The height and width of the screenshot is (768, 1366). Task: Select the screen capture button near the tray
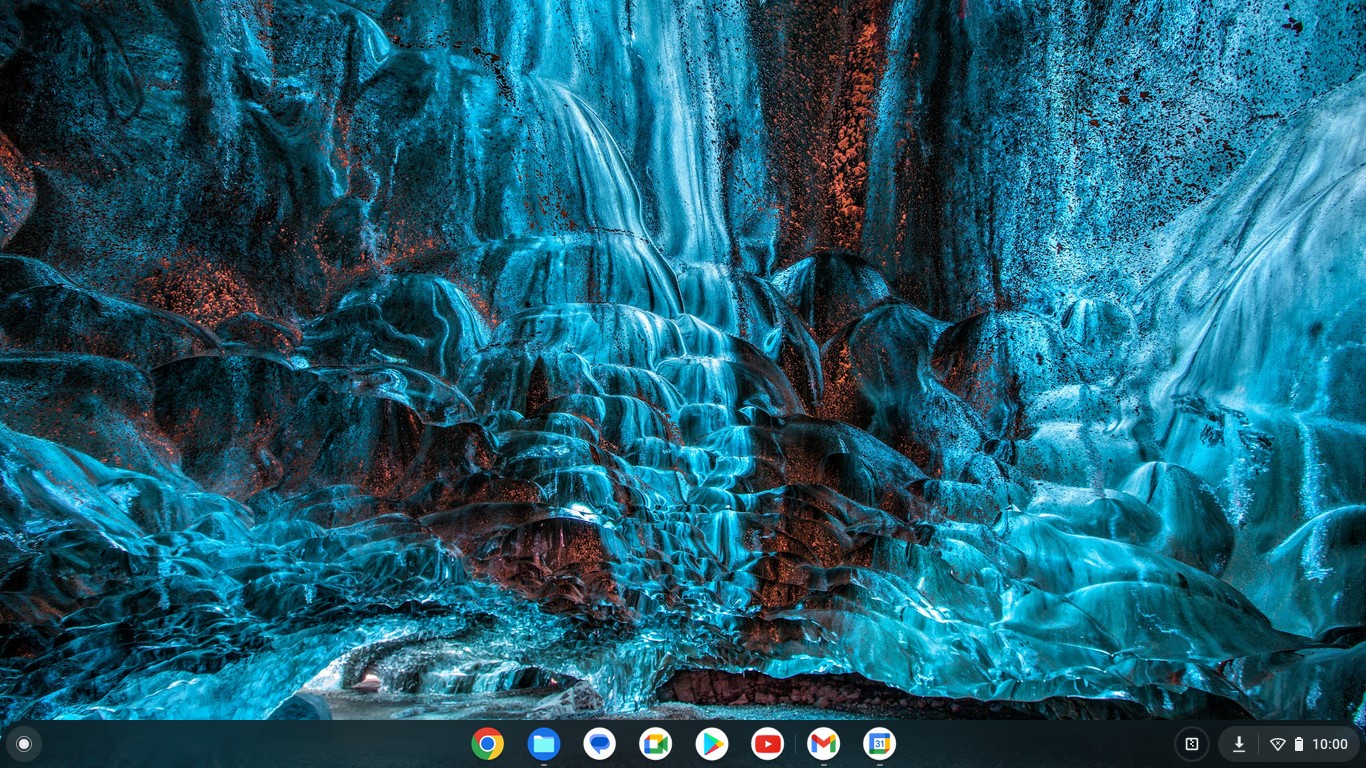pyautogui.click(x=1191, y=744)
